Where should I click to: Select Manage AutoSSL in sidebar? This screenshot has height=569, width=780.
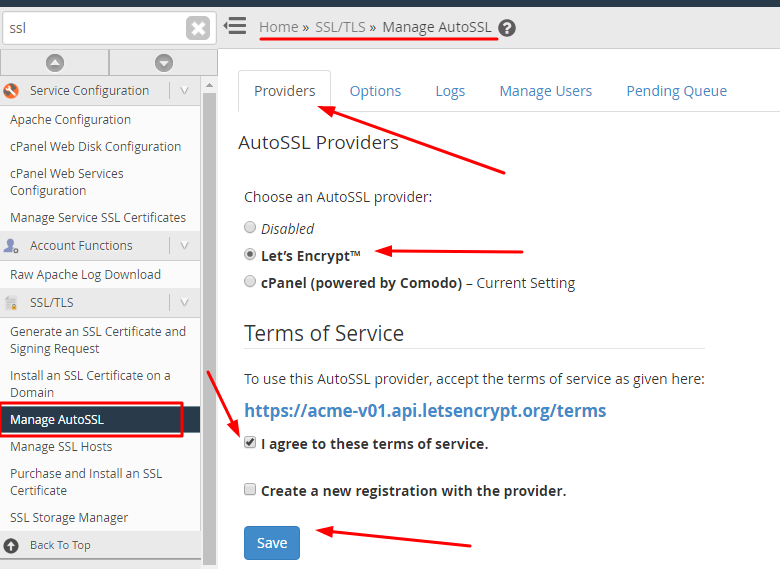tap(99, 420)
